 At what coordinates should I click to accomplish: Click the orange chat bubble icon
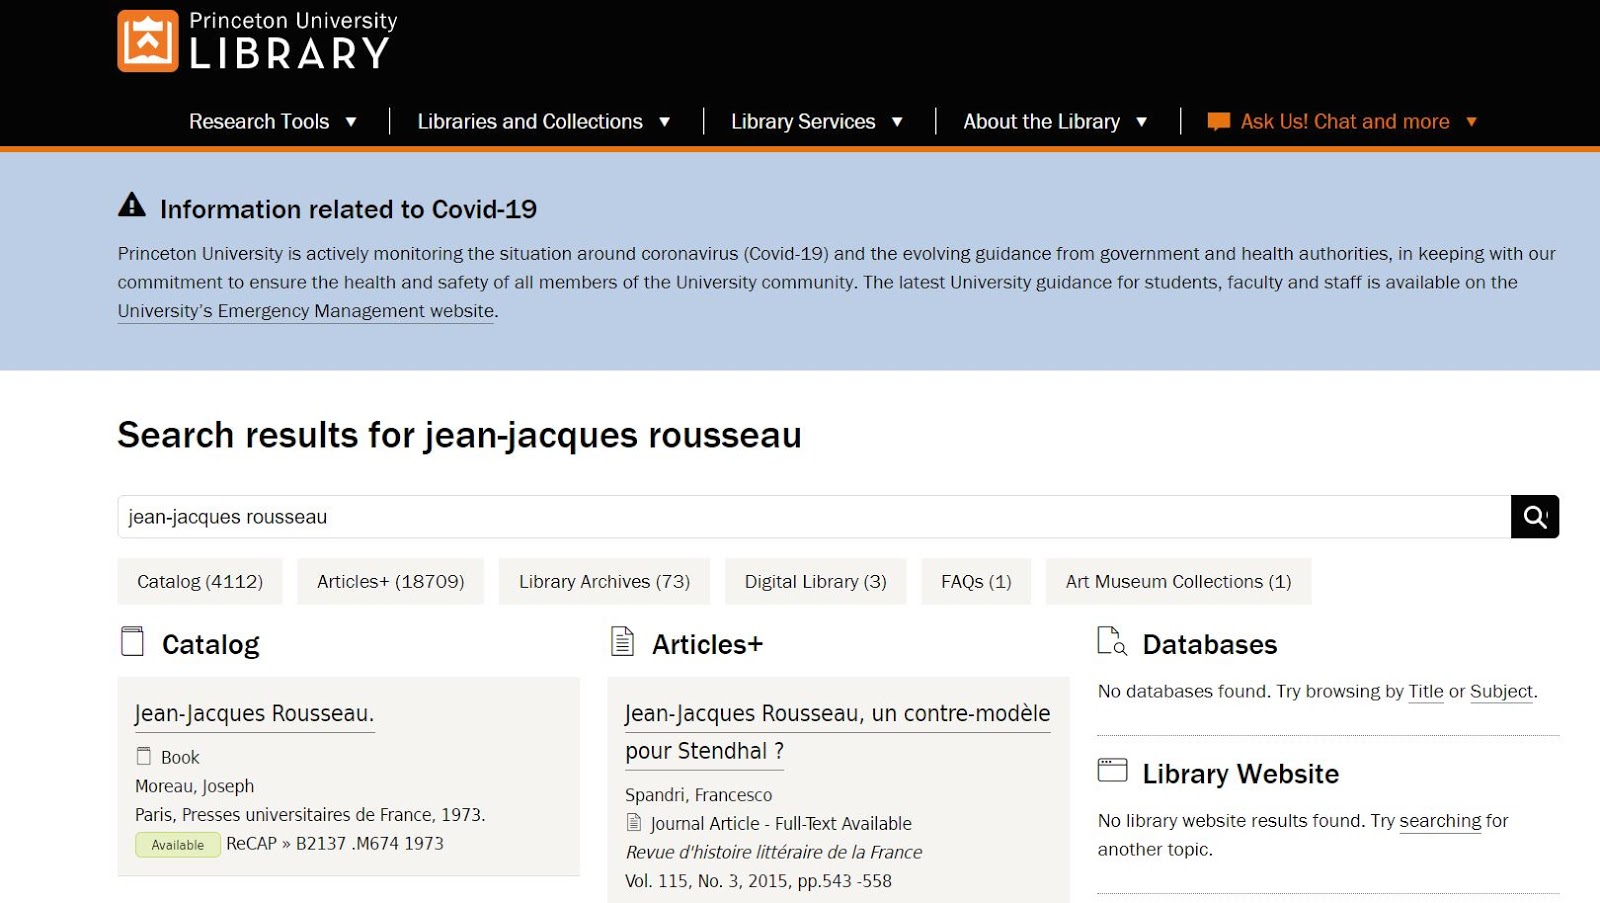(x=1218, y=122)
